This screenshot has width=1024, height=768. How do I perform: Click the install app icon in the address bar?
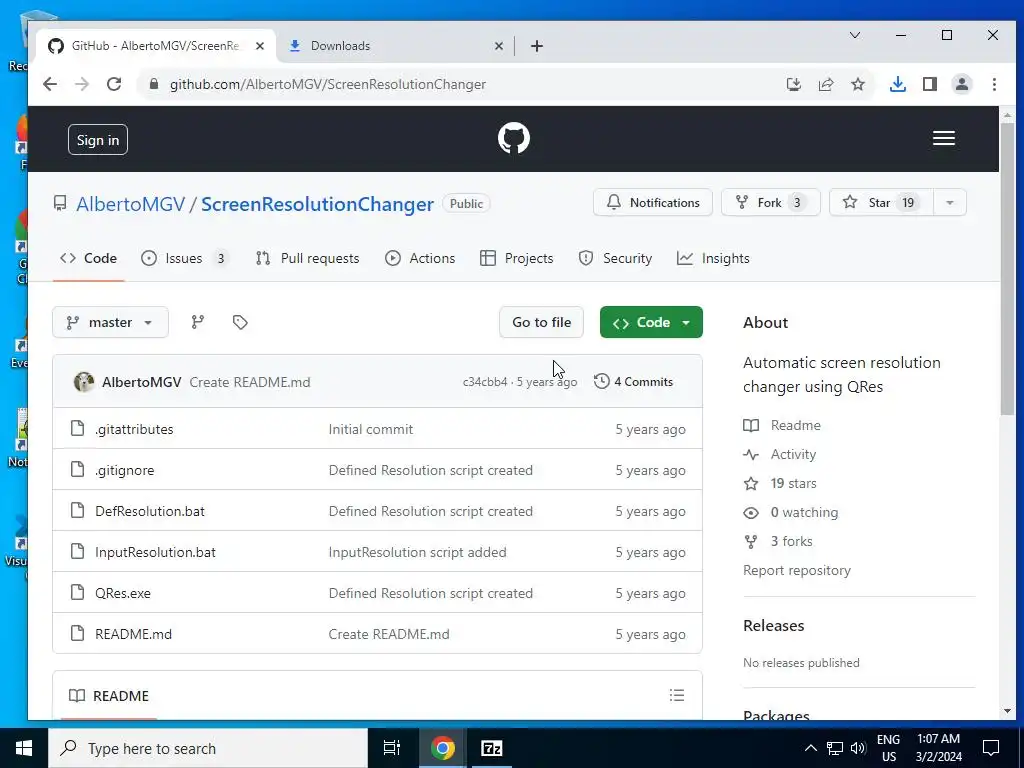[793, 84]
